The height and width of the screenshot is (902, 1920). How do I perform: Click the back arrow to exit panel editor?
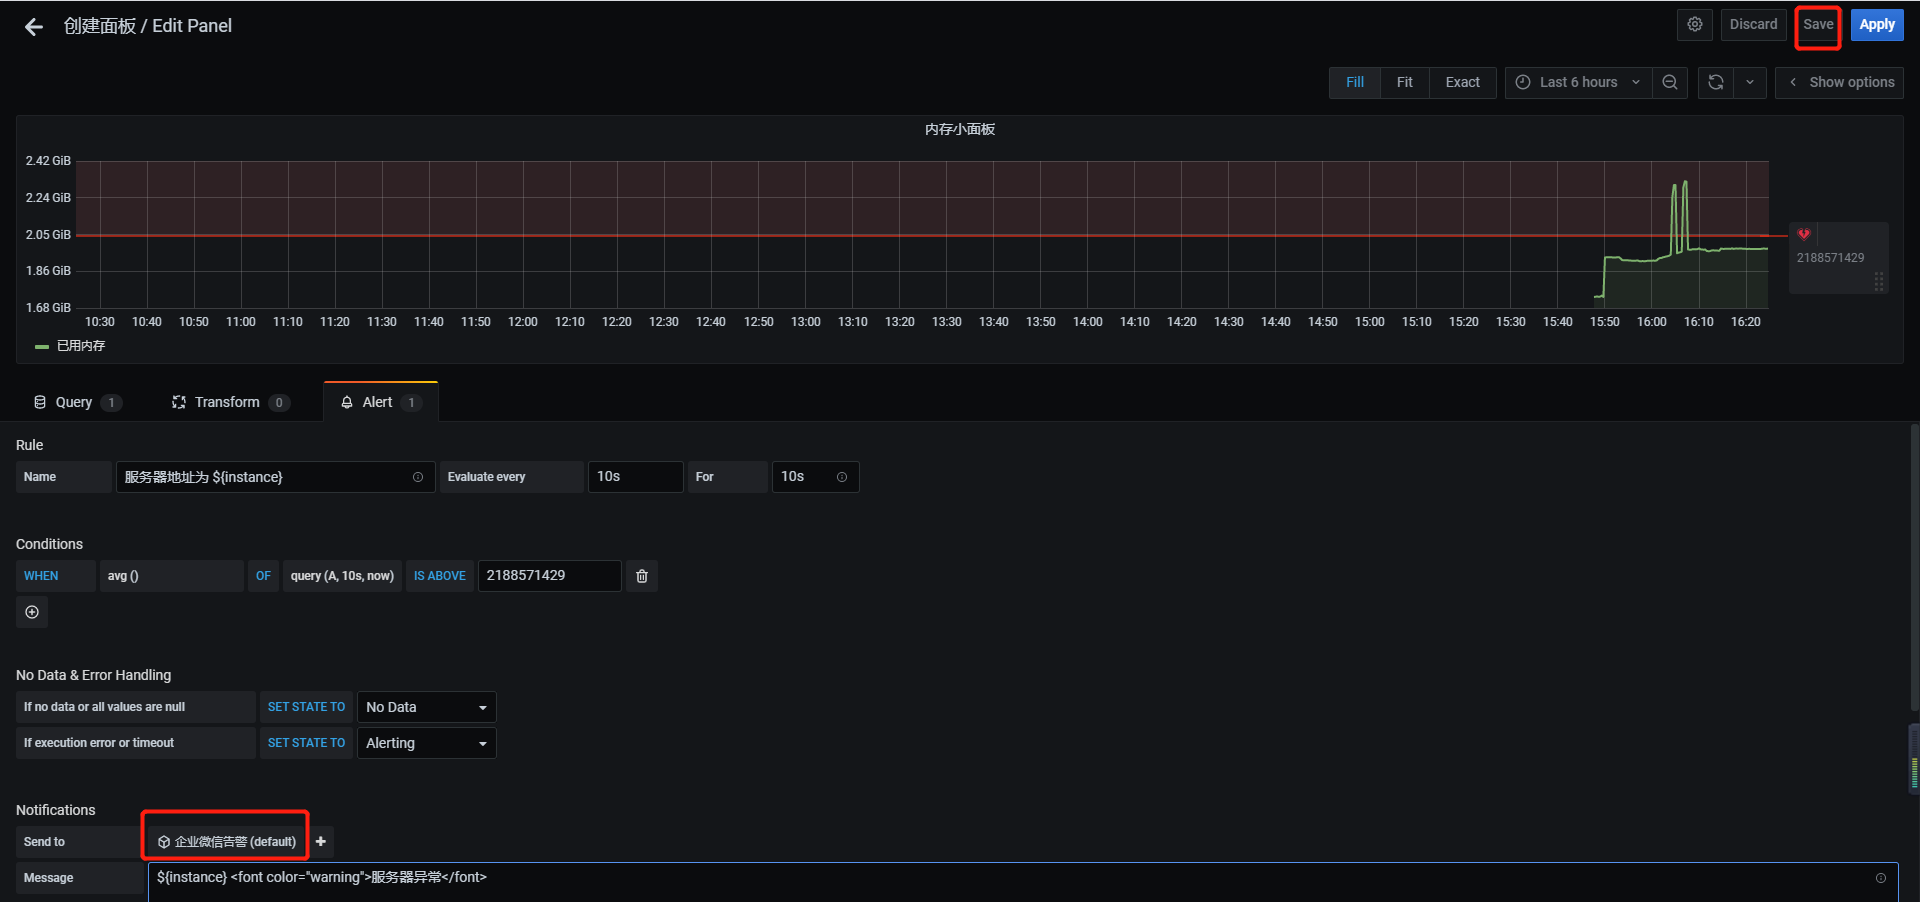[x=34, y=27]
